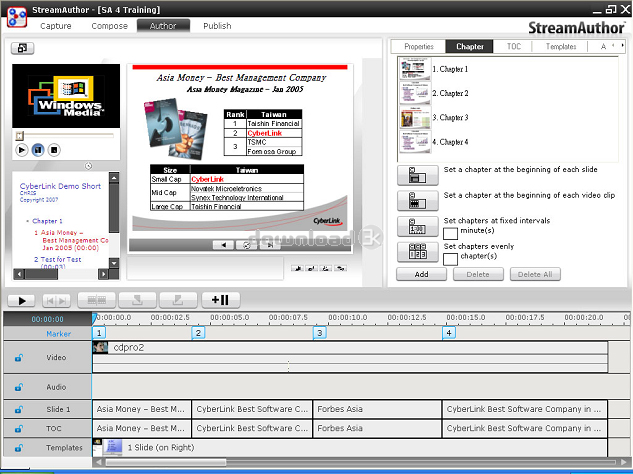Start timeline playback with the play button
The image size is (633, 474).
click(21, 300)
